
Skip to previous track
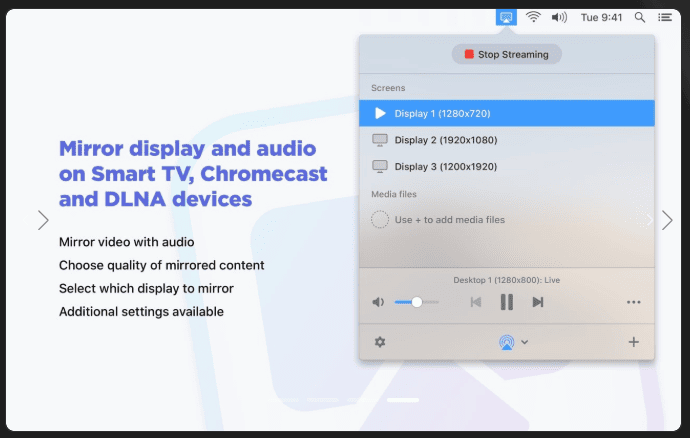[x=476, y=302]
